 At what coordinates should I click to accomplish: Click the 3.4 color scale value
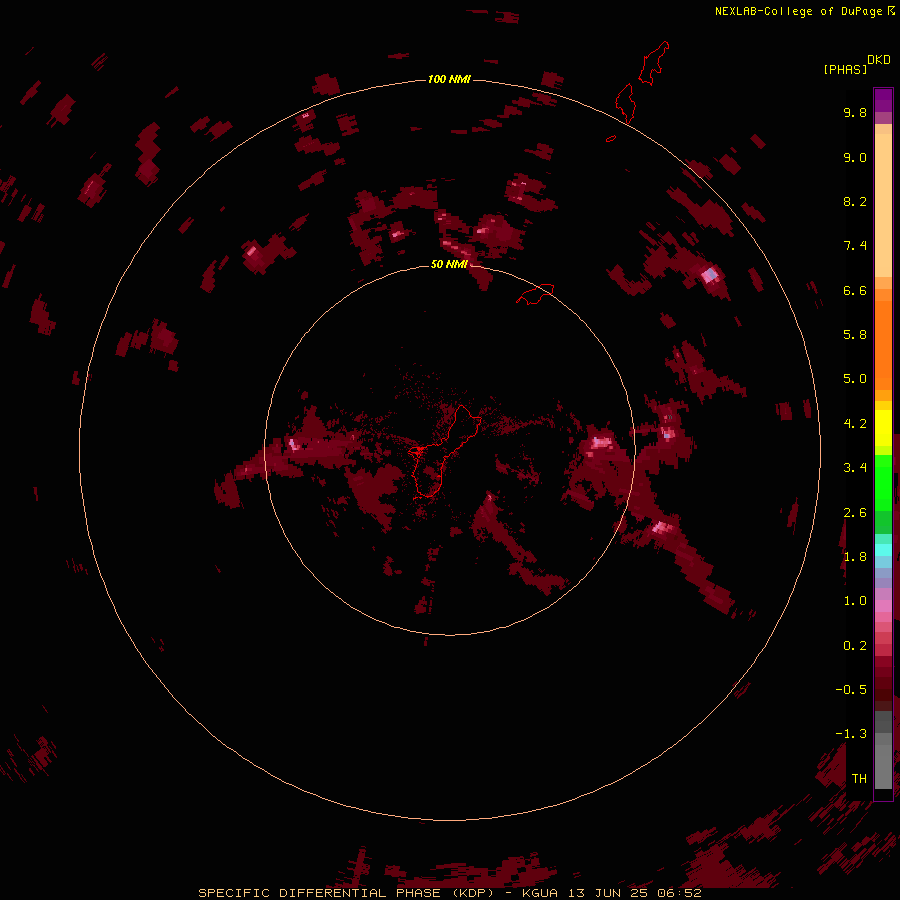pyautogui.click(x=855, y=468)
